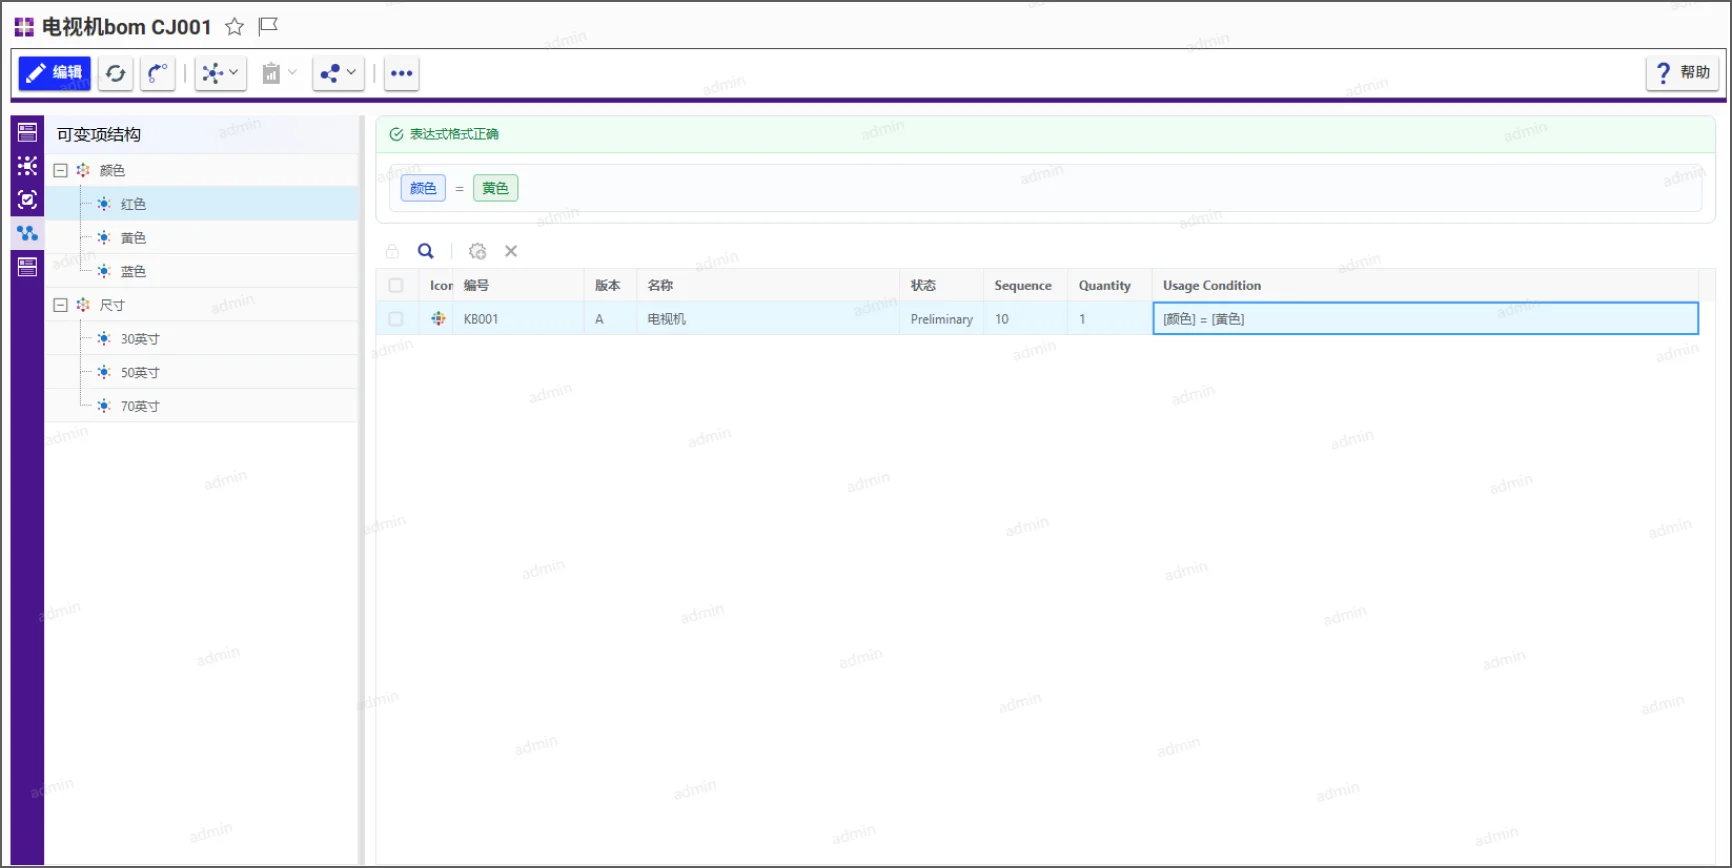Click the purple grid item-type icon in title
The width and height of the screenshot is (1732, 868).
[x=24, y=27]
